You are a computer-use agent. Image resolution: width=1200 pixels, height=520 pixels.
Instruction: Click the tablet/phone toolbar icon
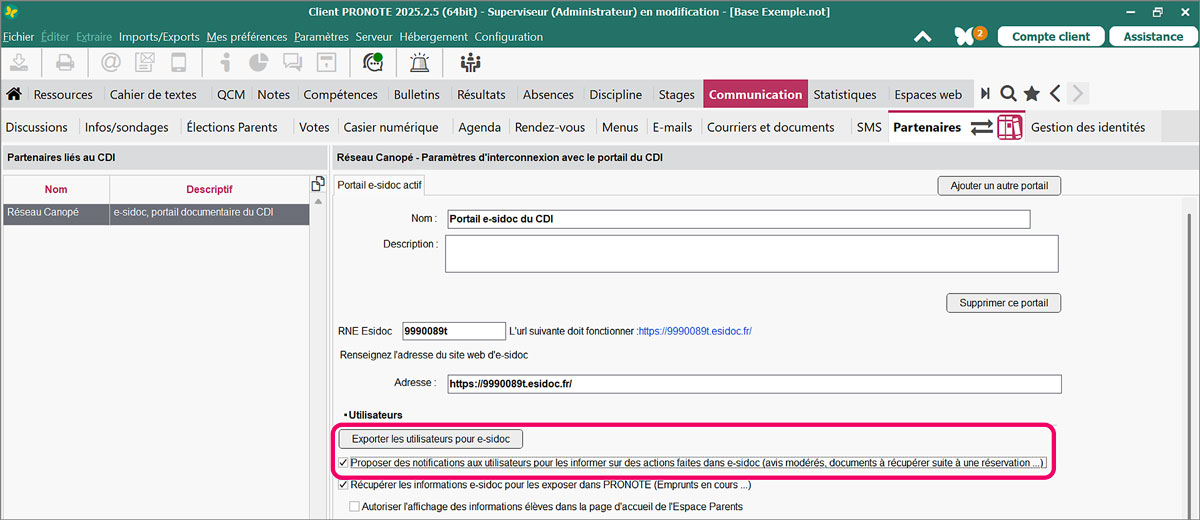(x=178, y=62)
